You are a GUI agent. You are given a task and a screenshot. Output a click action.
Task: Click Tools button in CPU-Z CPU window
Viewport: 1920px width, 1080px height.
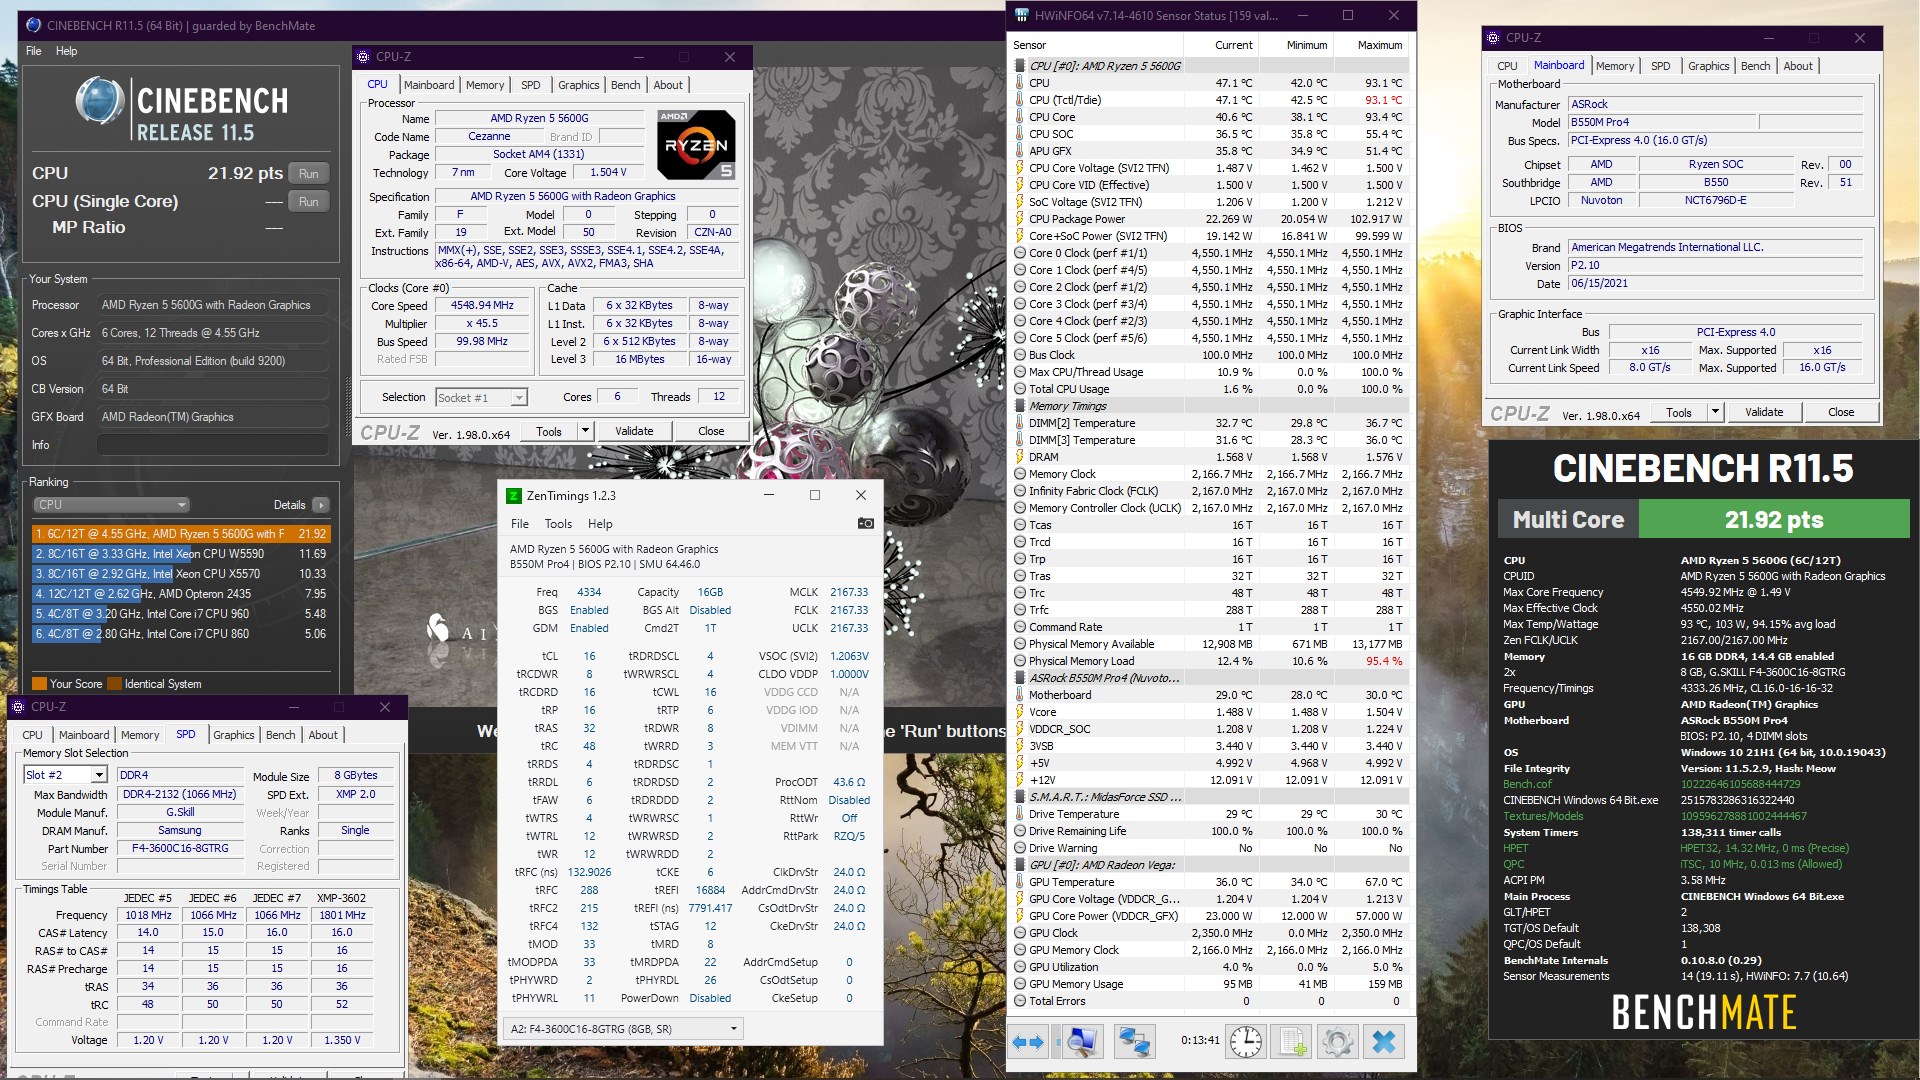coord(549,431)
